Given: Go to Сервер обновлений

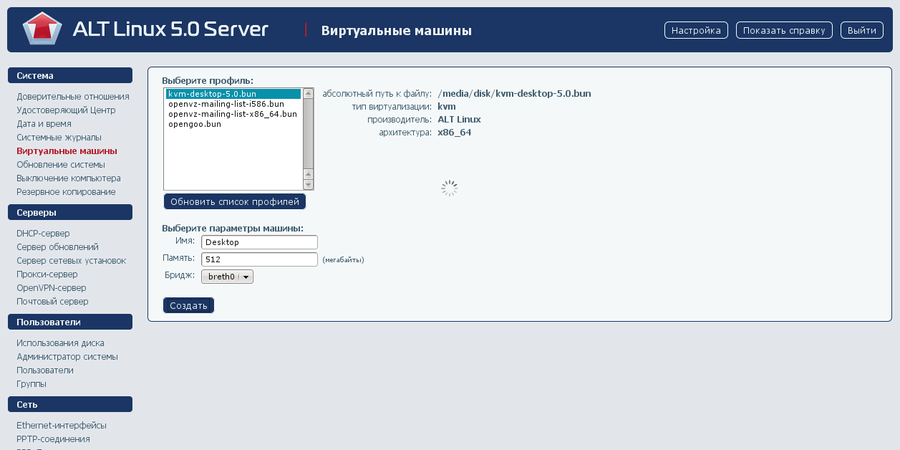Looking at the screenshot, I should pyautogui.click(x=57, y=247).
